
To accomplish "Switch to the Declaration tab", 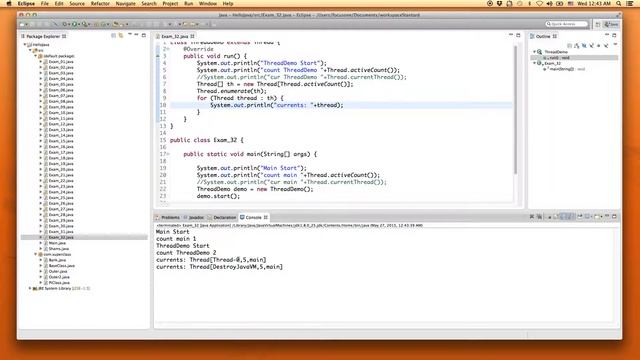I will (x=222, y=217).
